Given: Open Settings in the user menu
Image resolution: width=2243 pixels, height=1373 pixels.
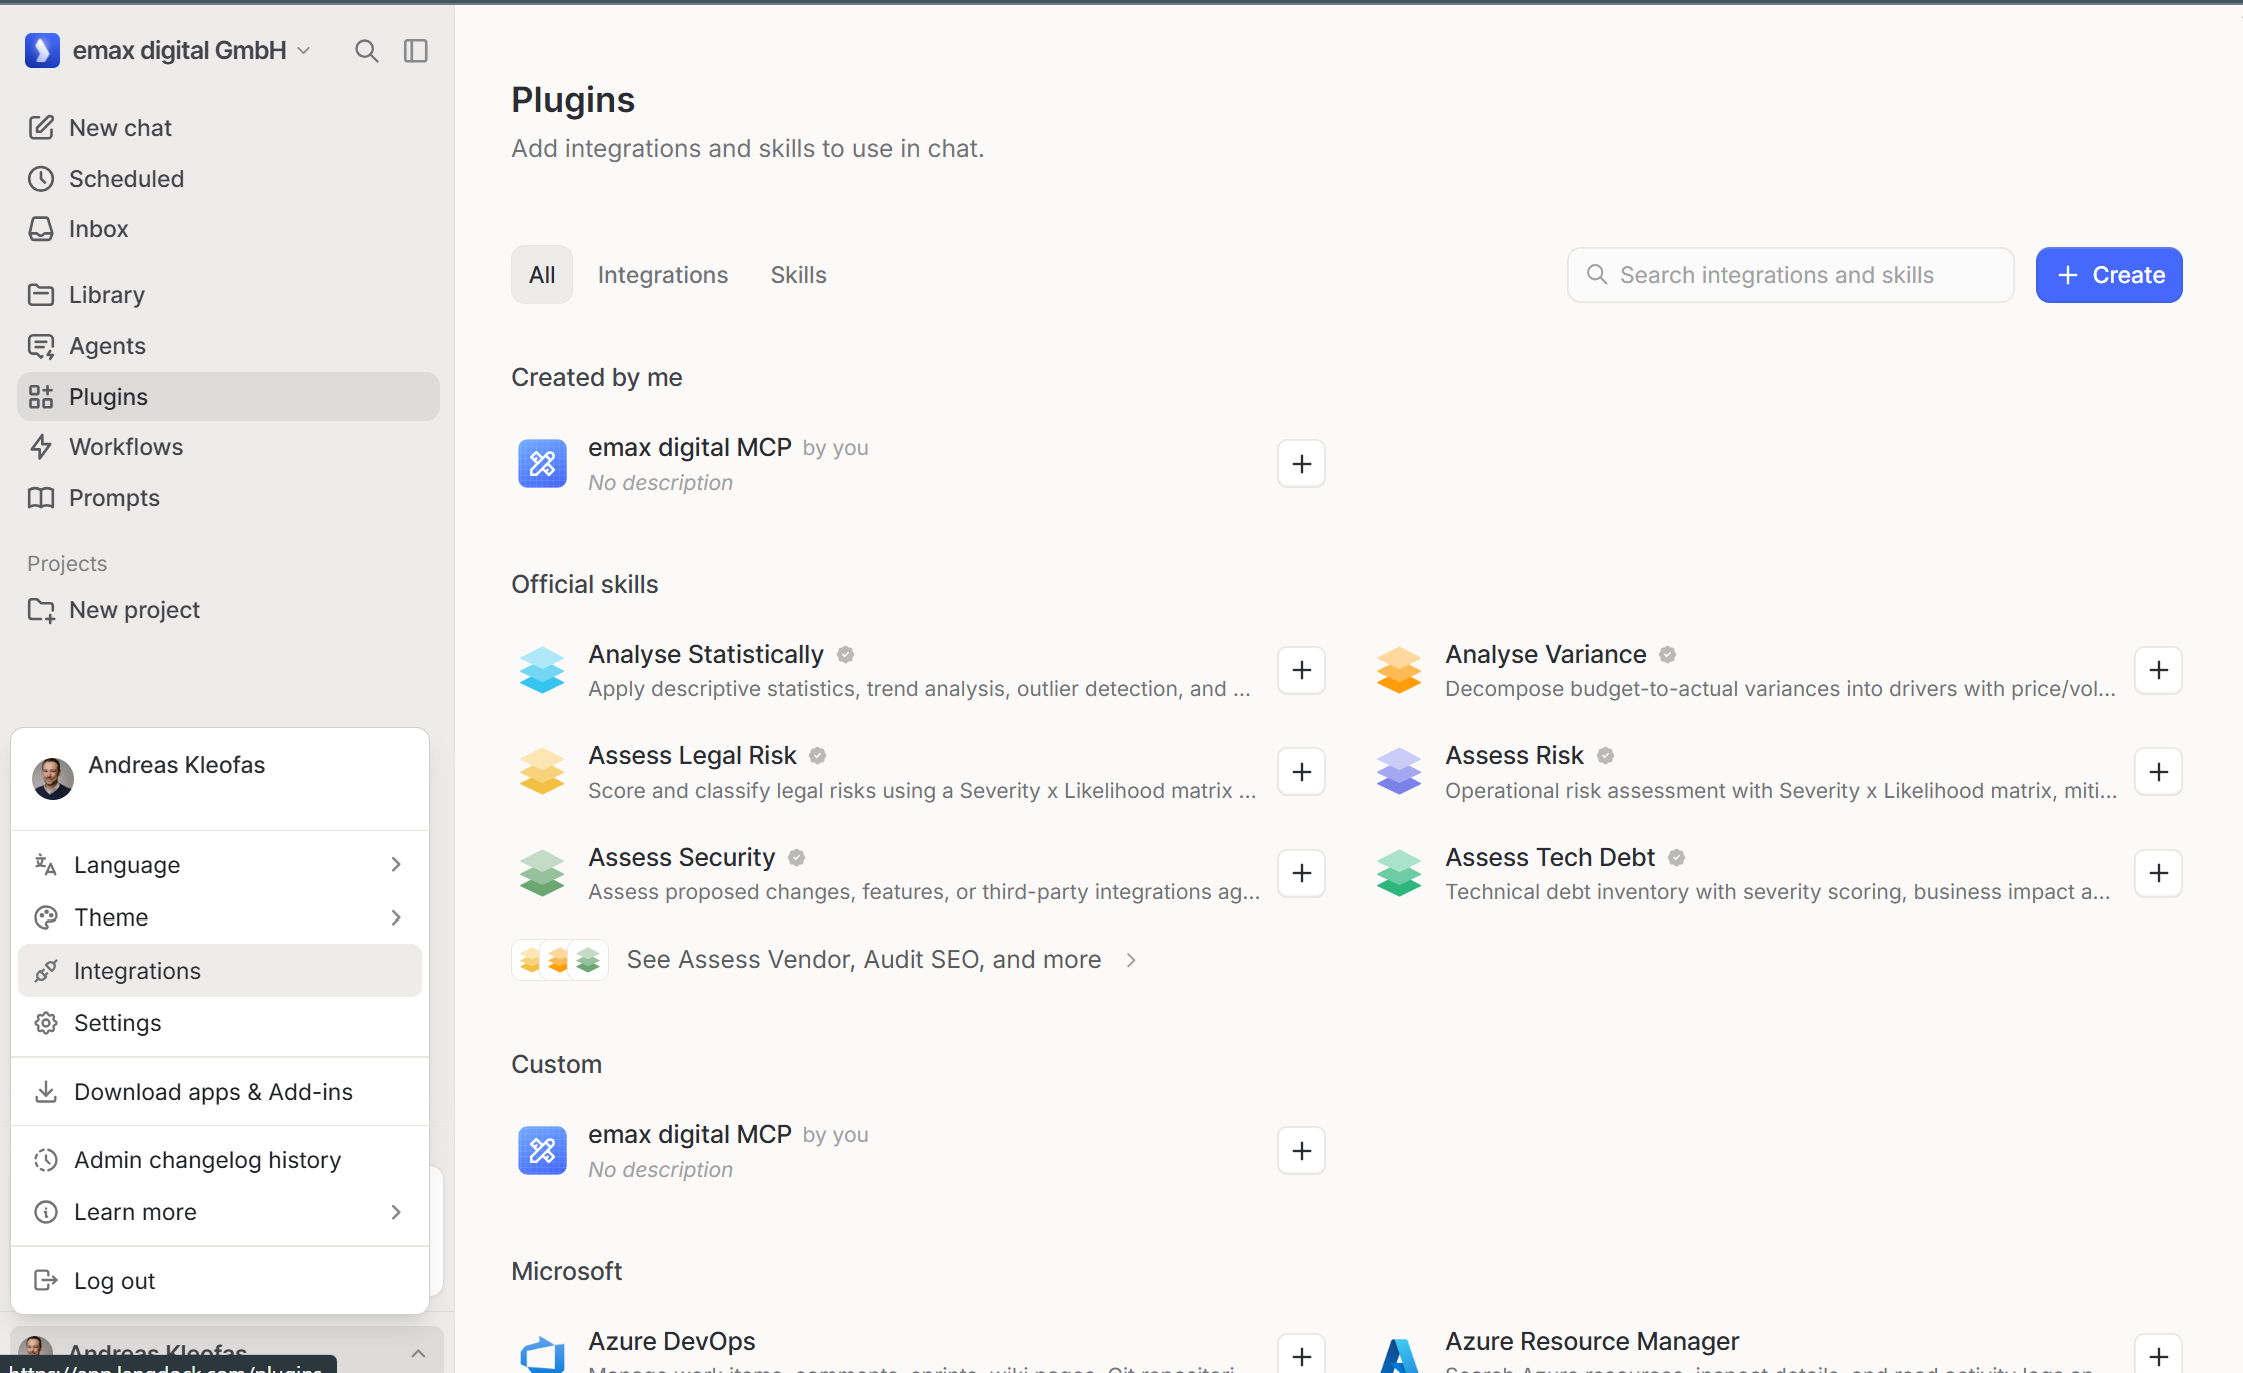Looking at the screenshot, I should (220, 1023).
